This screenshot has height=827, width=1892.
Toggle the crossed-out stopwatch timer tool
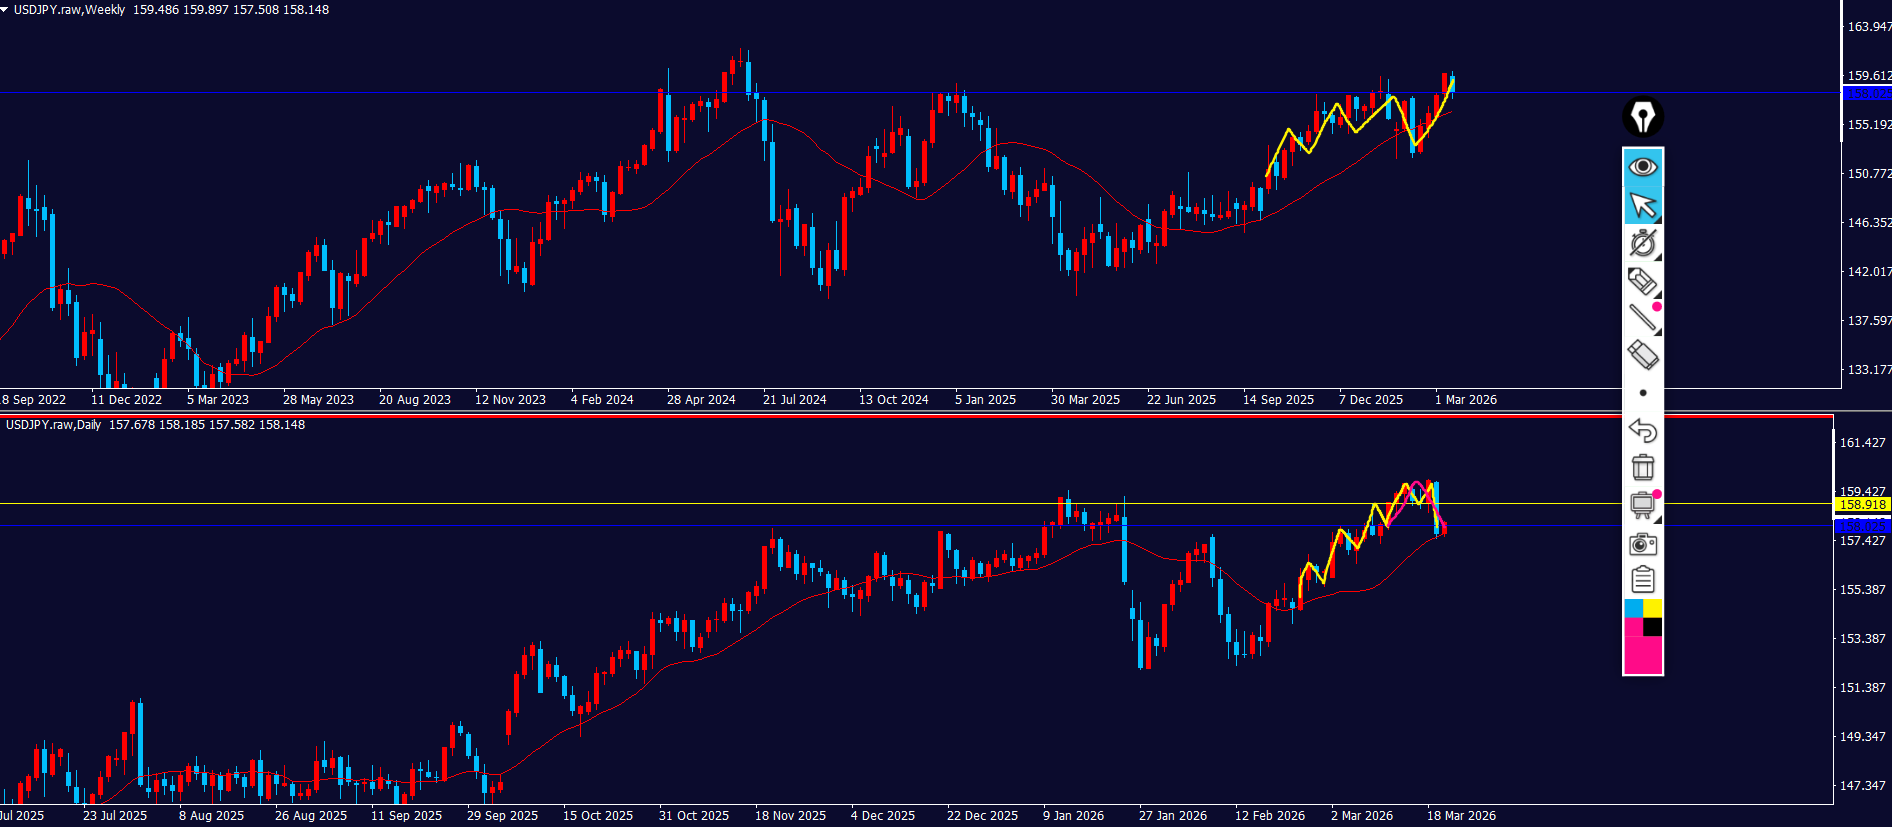(x=1642, y=243)
